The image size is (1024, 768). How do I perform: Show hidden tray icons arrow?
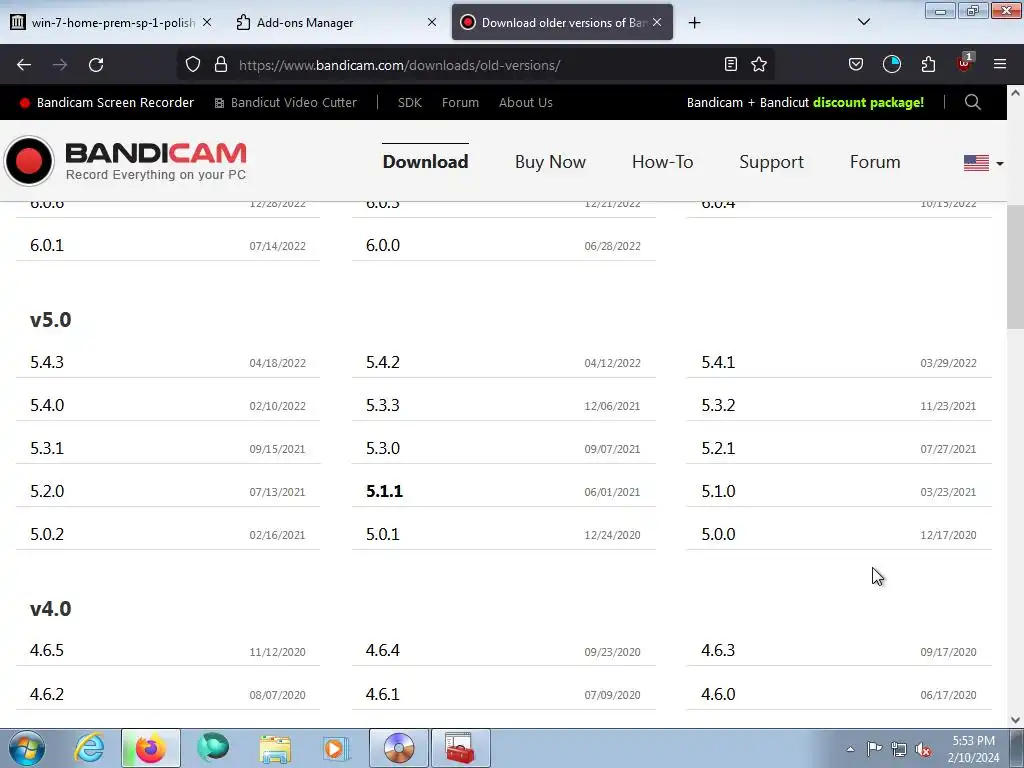coord(850,750)
